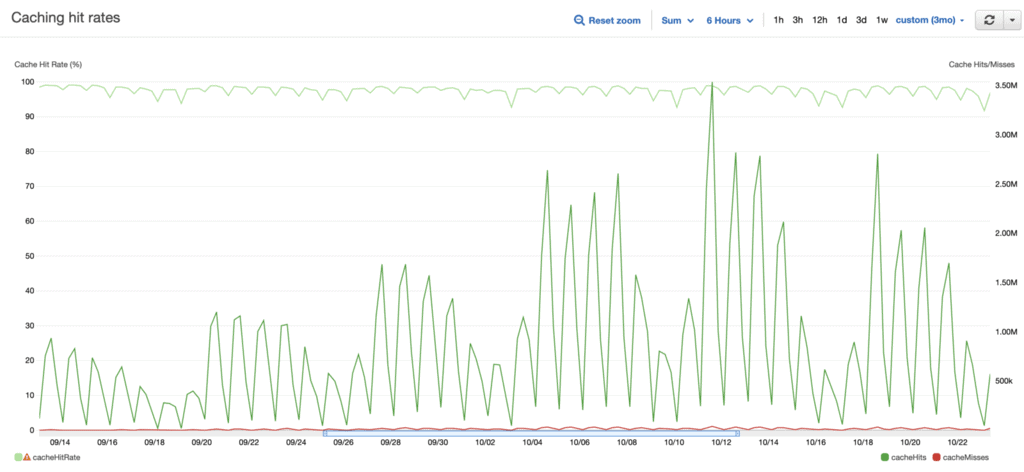Click the Reset zoom magnifier icon
The height and width of the screenshot is (472, 1024).
(x=579, y=20)
